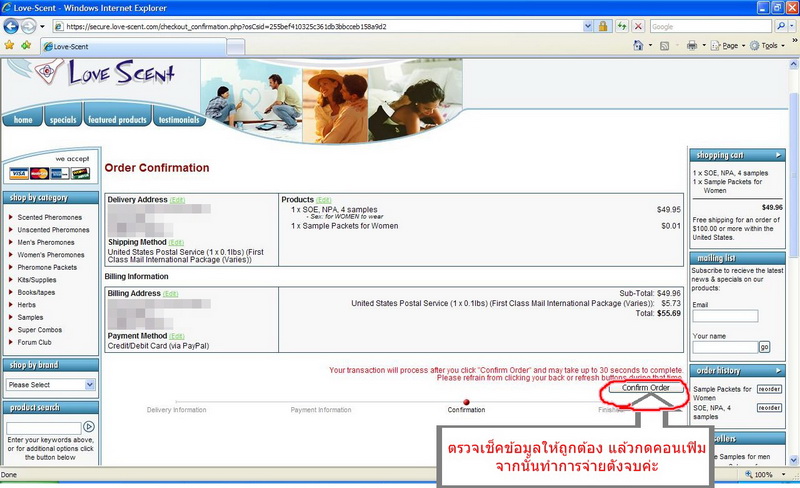Open the testimonials navigation tab
The width and height of the screenshot is (800, 488).
tap(179, 119)
